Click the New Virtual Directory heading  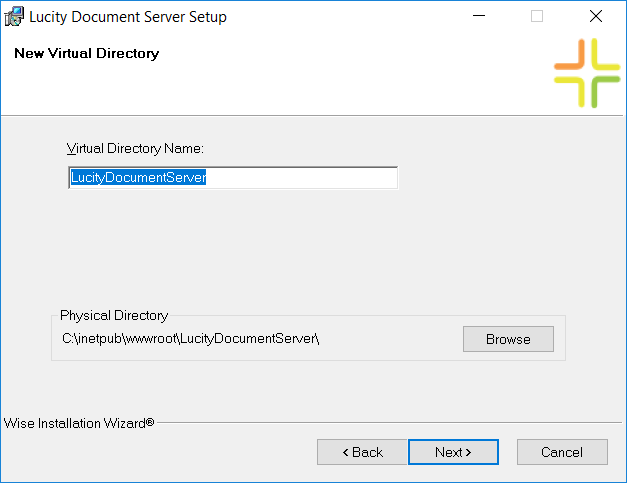click(87, 54)
